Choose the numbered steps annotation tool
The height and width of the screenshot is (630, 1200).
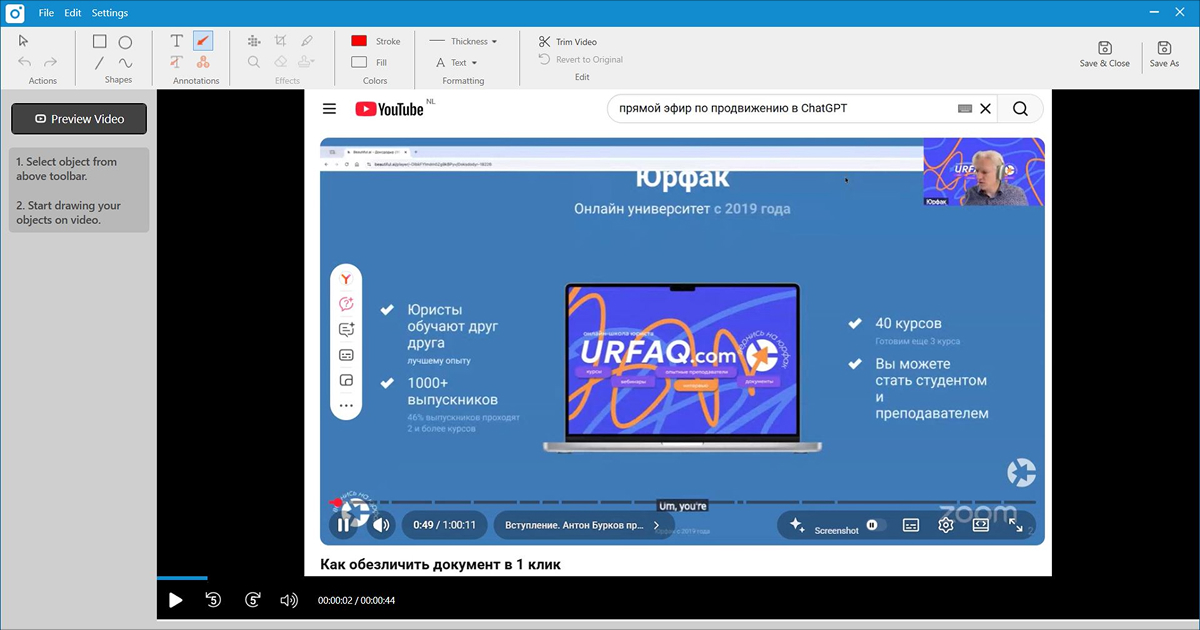[x=203, y=62]
